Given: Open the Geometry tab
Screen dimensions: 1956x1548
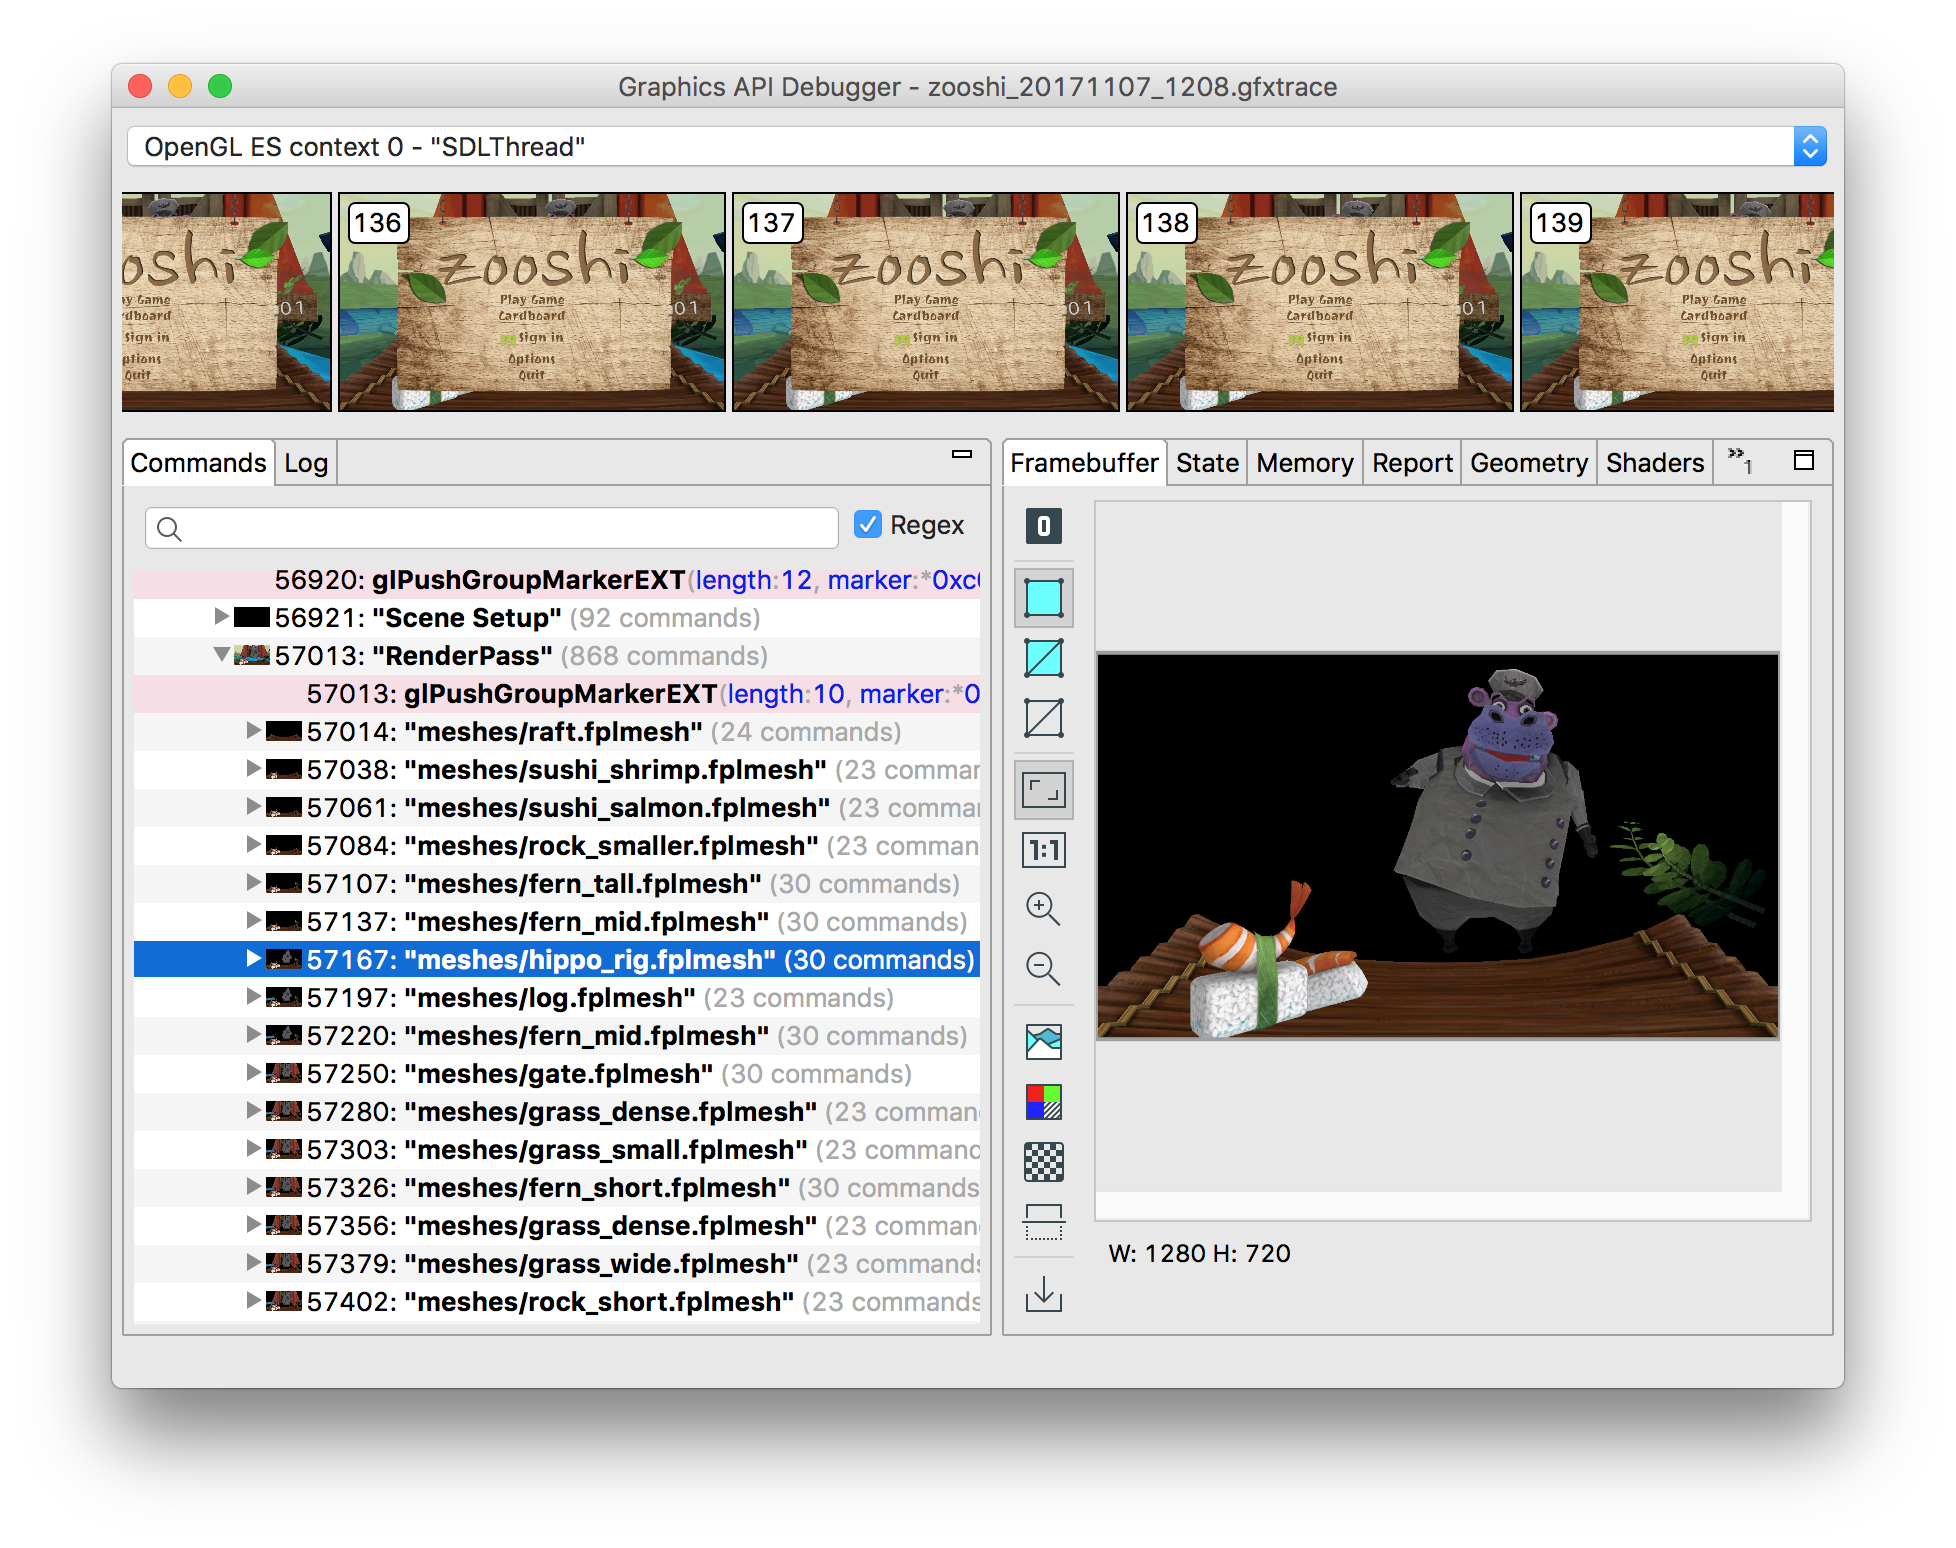Looking at the screenshot, I should (1529, 463).
